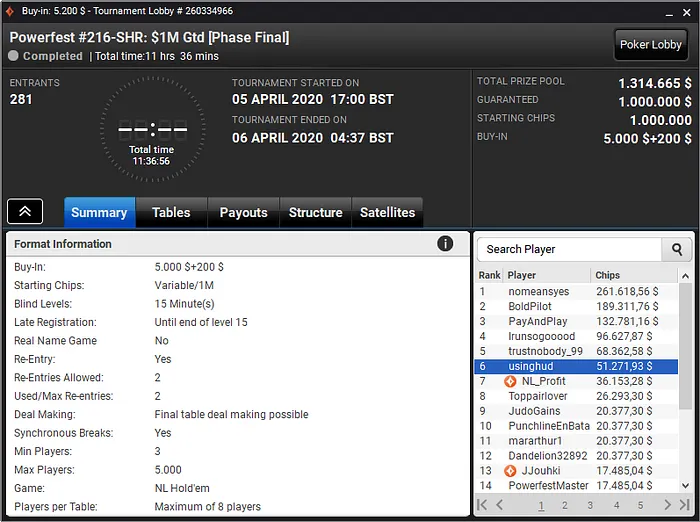Select player JudoGains in rankings
700x522 pixels.
point(576,411)
